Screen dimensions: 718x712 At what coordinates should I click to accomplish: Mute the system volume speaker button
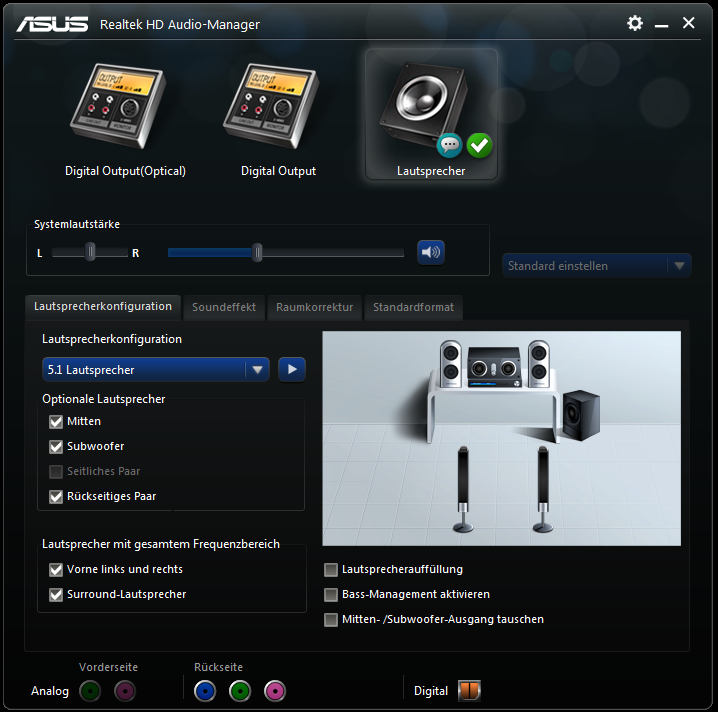[x=431, y=252]
